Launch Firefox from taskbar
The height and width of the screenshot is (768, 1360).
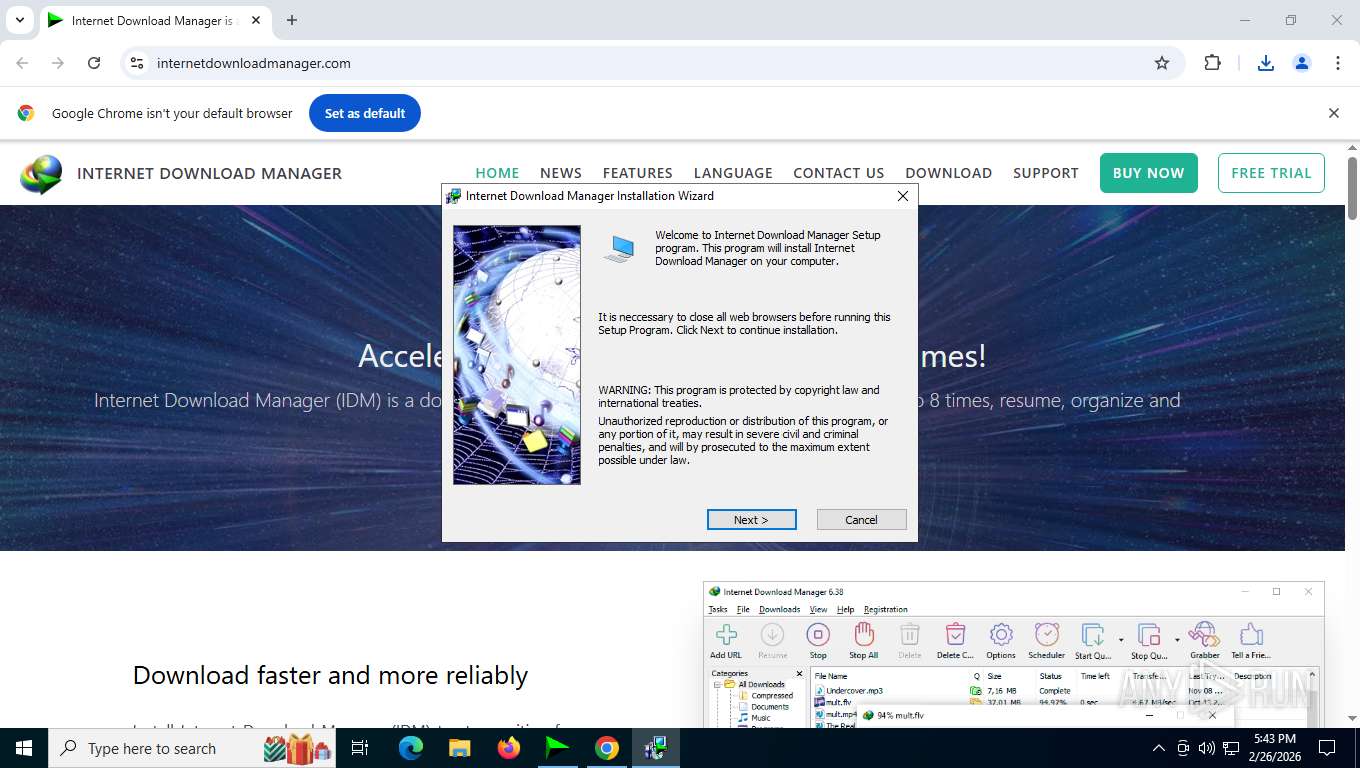click(x=509, y=748)
